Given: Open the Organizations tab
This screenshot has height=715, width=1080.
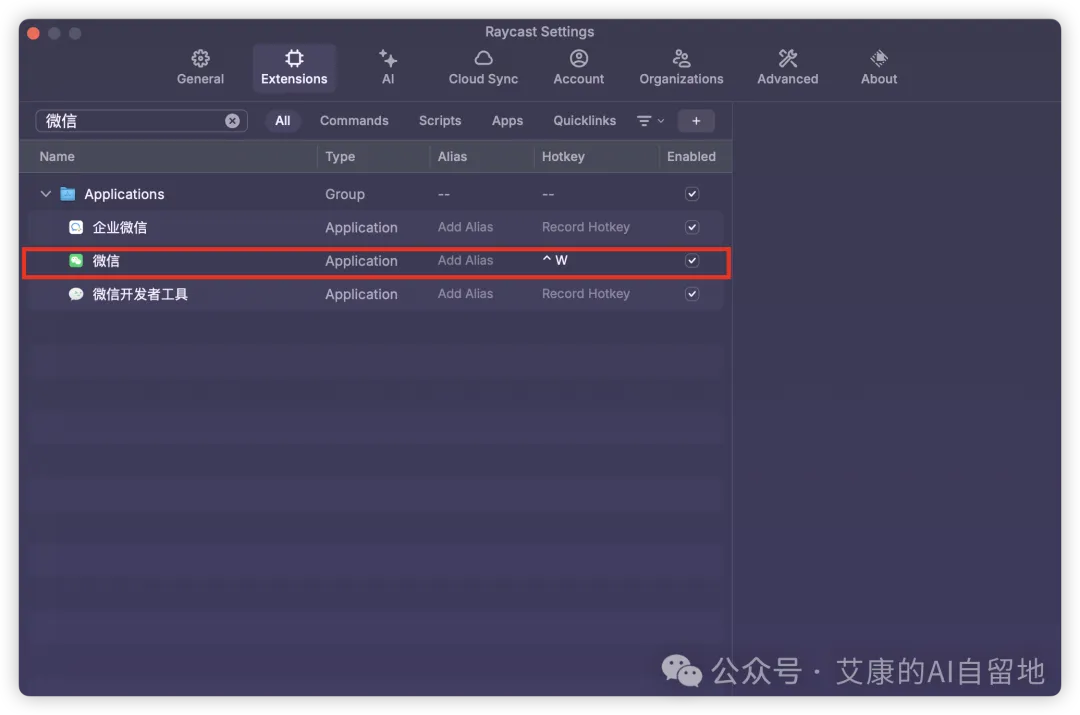Looking at the screenshot, I should [x=681, y=68].
